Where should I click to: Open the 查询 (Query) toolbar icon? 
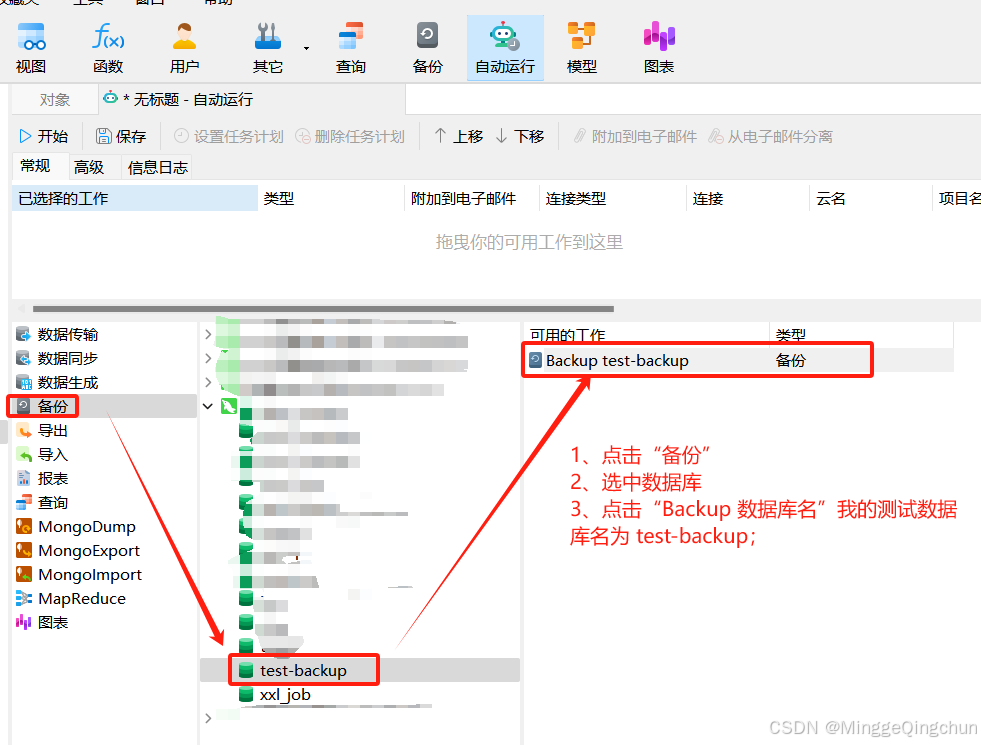tap(350, 48)
